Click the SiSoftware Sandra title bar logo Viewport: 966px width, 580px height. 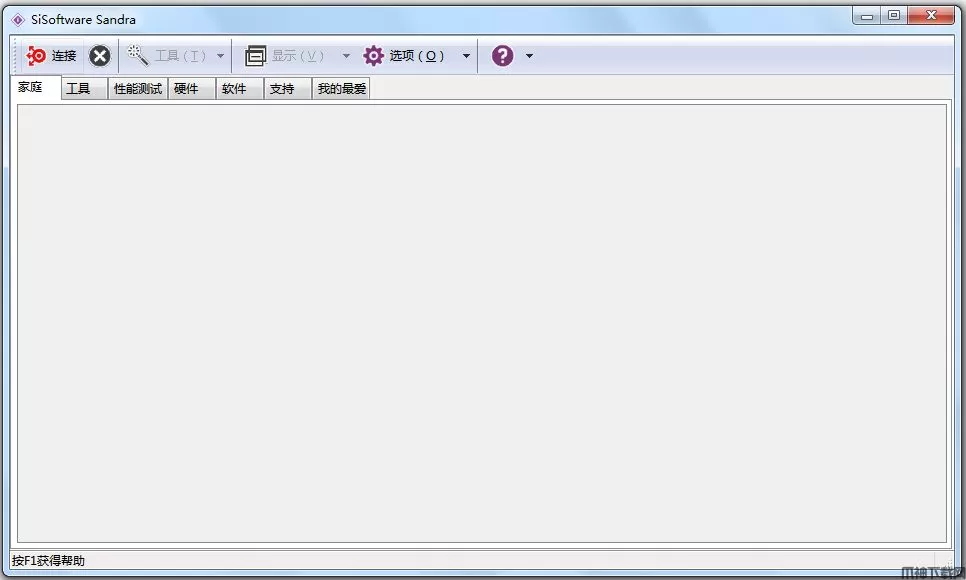coord(18,20)
